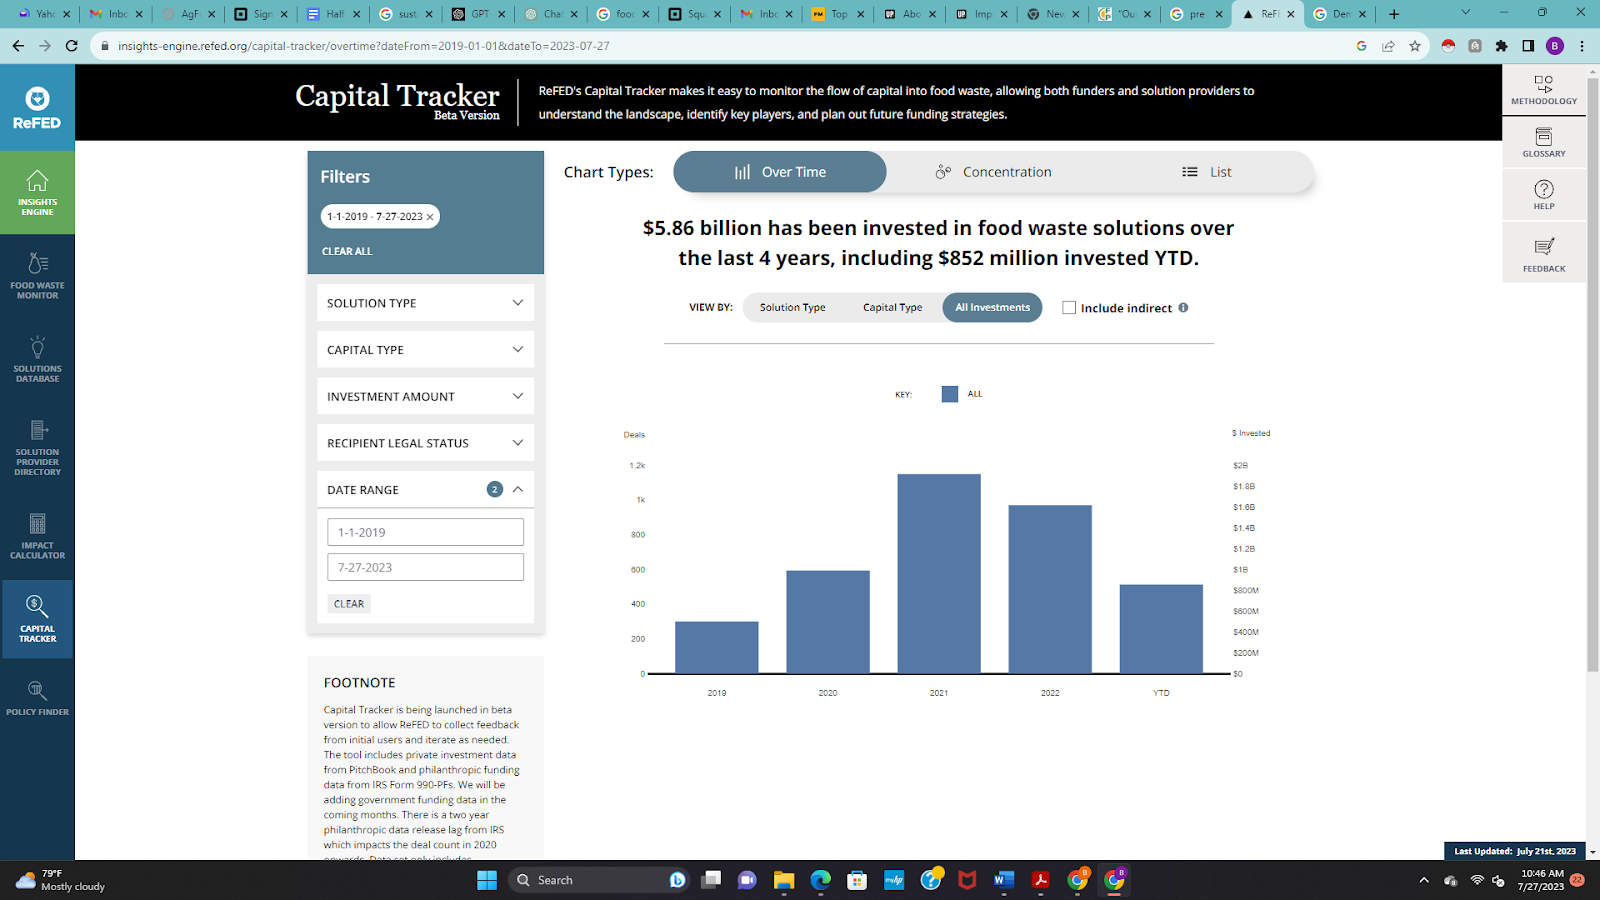This screenshot has height=900, width=1600.
Task: Click CLEAR ALL in the Filters panel
Action: tap(347, 251)
